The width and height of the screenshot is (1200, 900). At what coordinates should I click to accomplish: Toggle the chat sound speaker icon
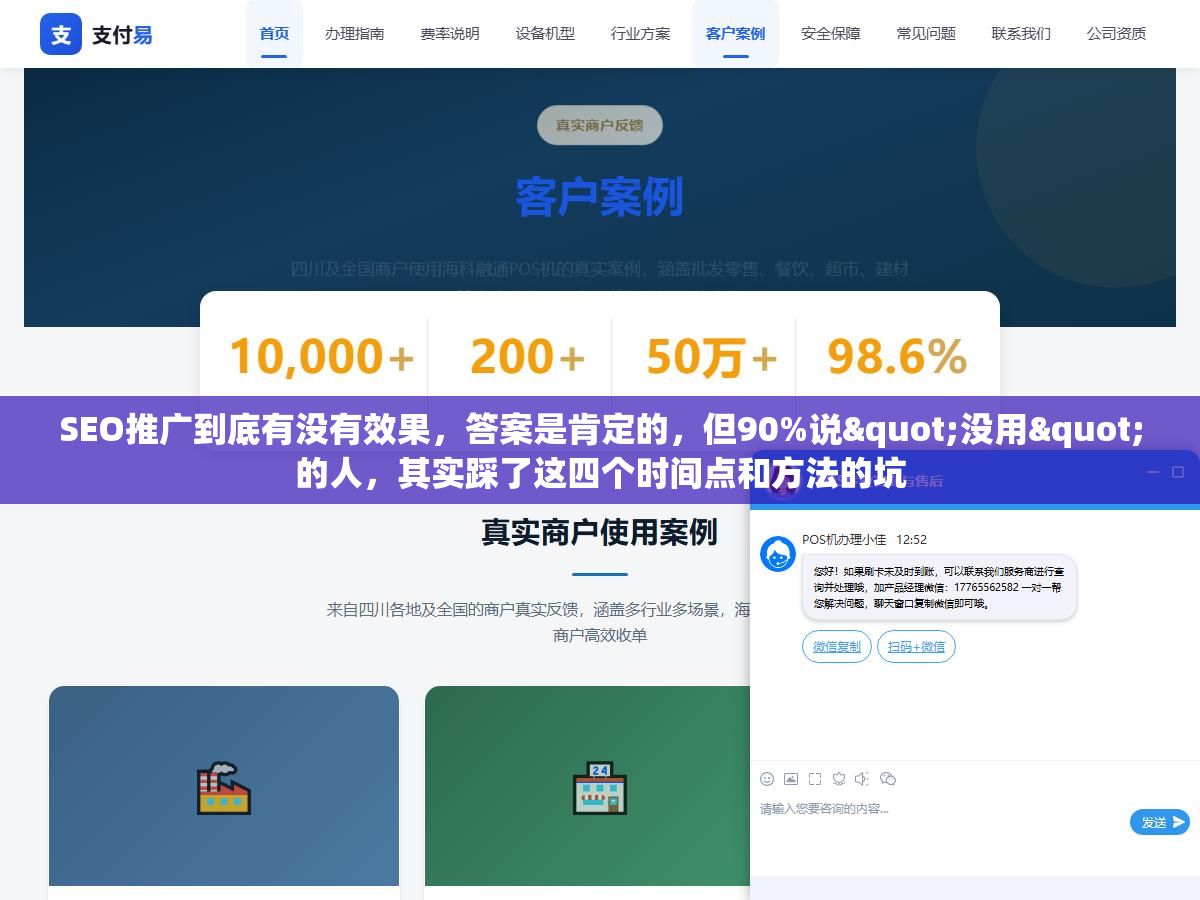(862, 778)
